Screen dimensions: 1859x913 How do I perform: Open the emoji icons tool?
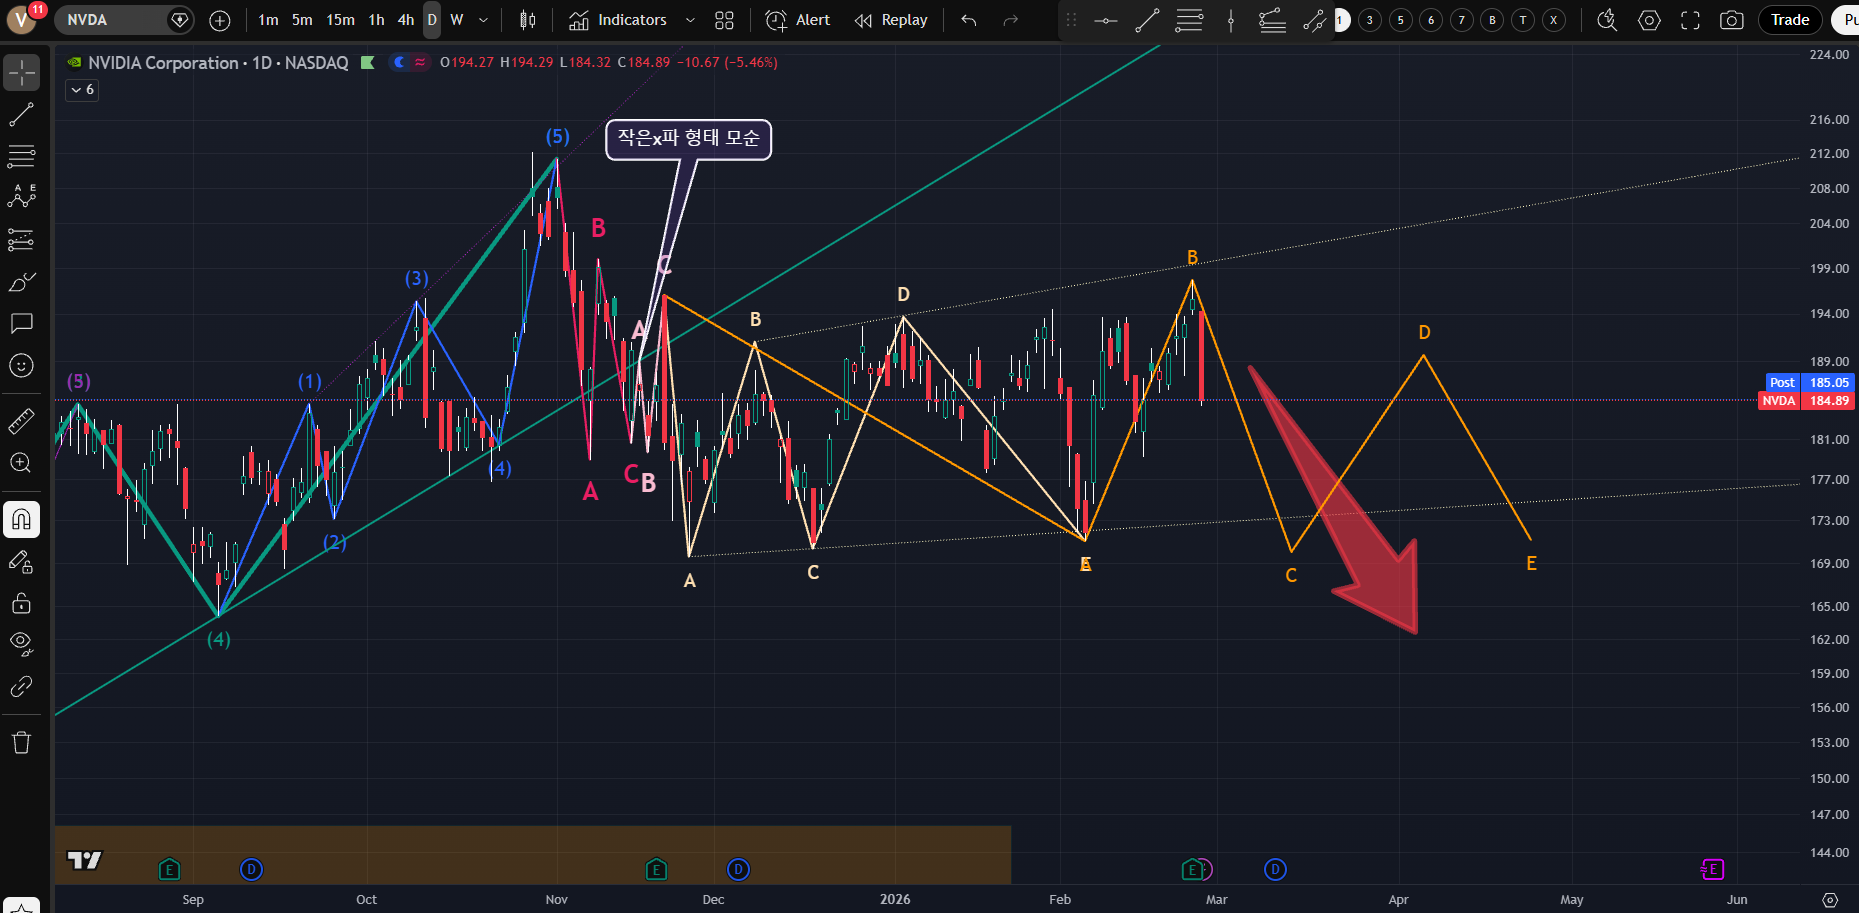click(21, 366)
